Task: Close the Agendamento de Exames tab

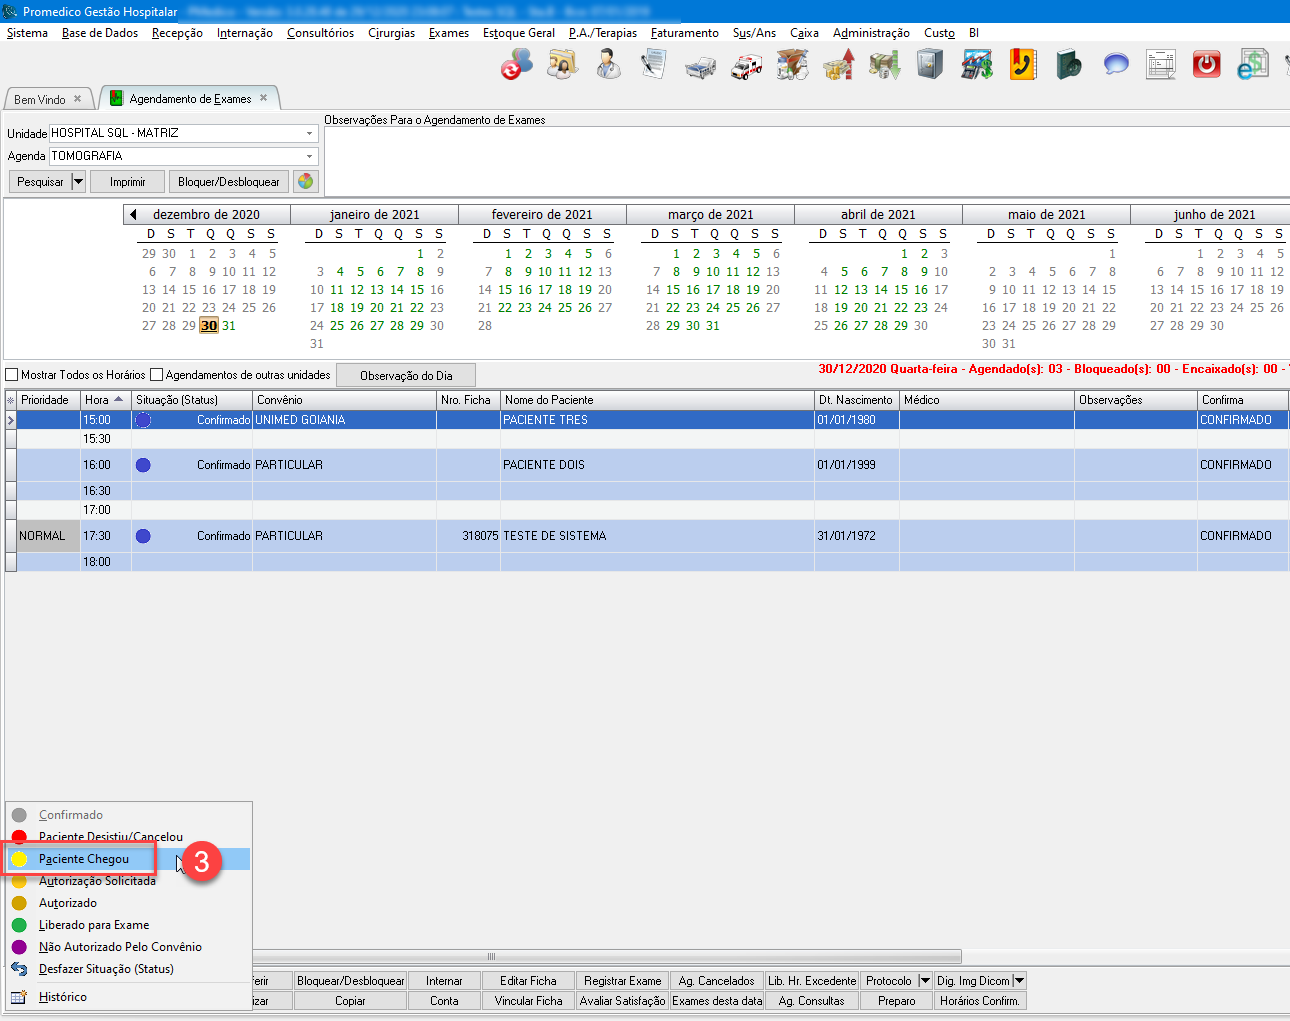Action: click(x=264, y=98)
